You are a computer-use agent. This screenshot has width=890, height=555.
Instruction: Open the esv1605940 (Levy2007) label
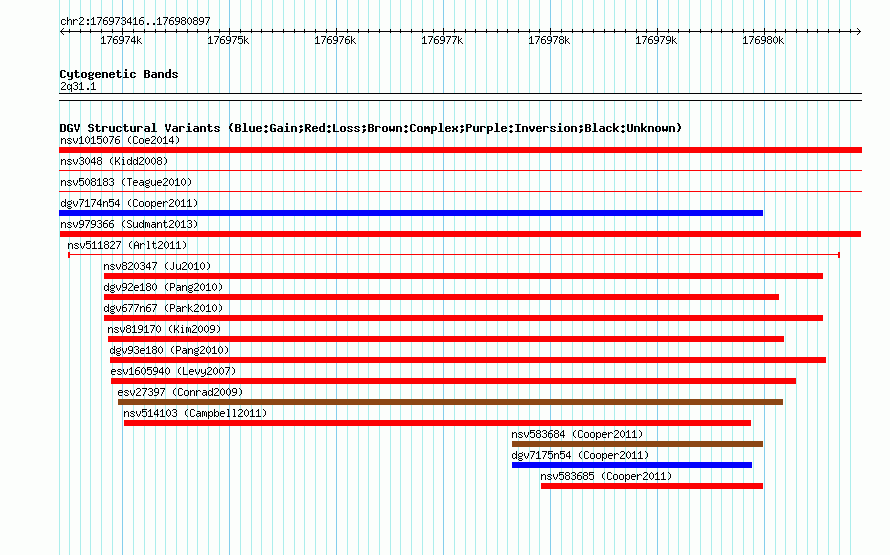(x=173, y=371)
